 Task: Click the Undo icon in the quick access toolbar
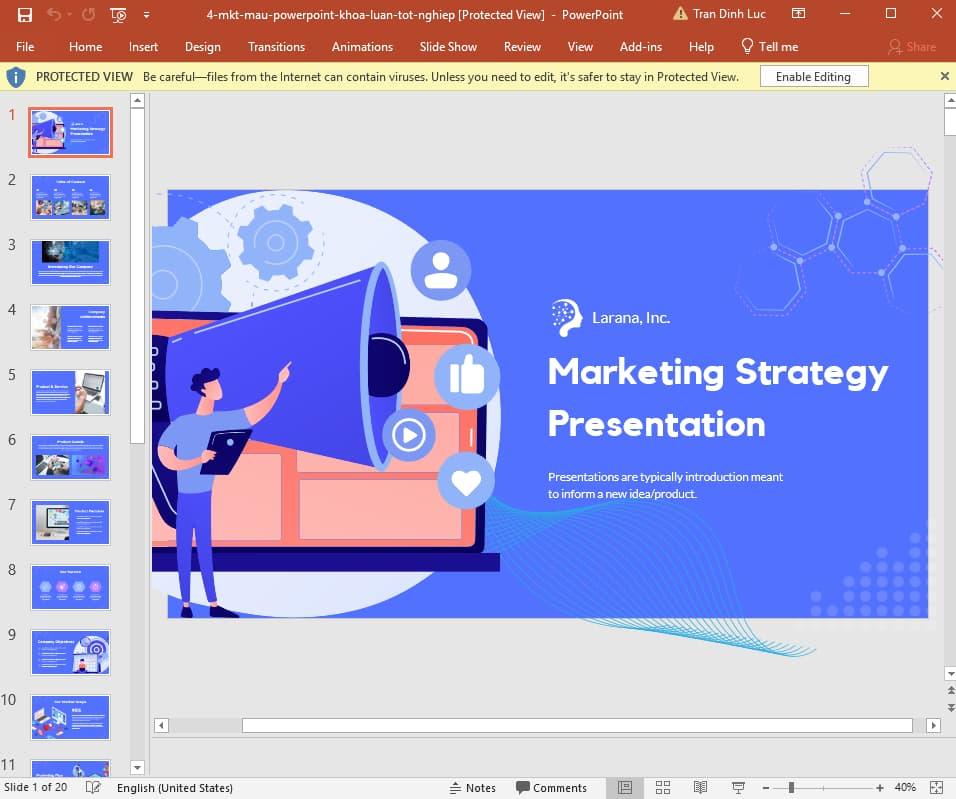click(54, 14)
